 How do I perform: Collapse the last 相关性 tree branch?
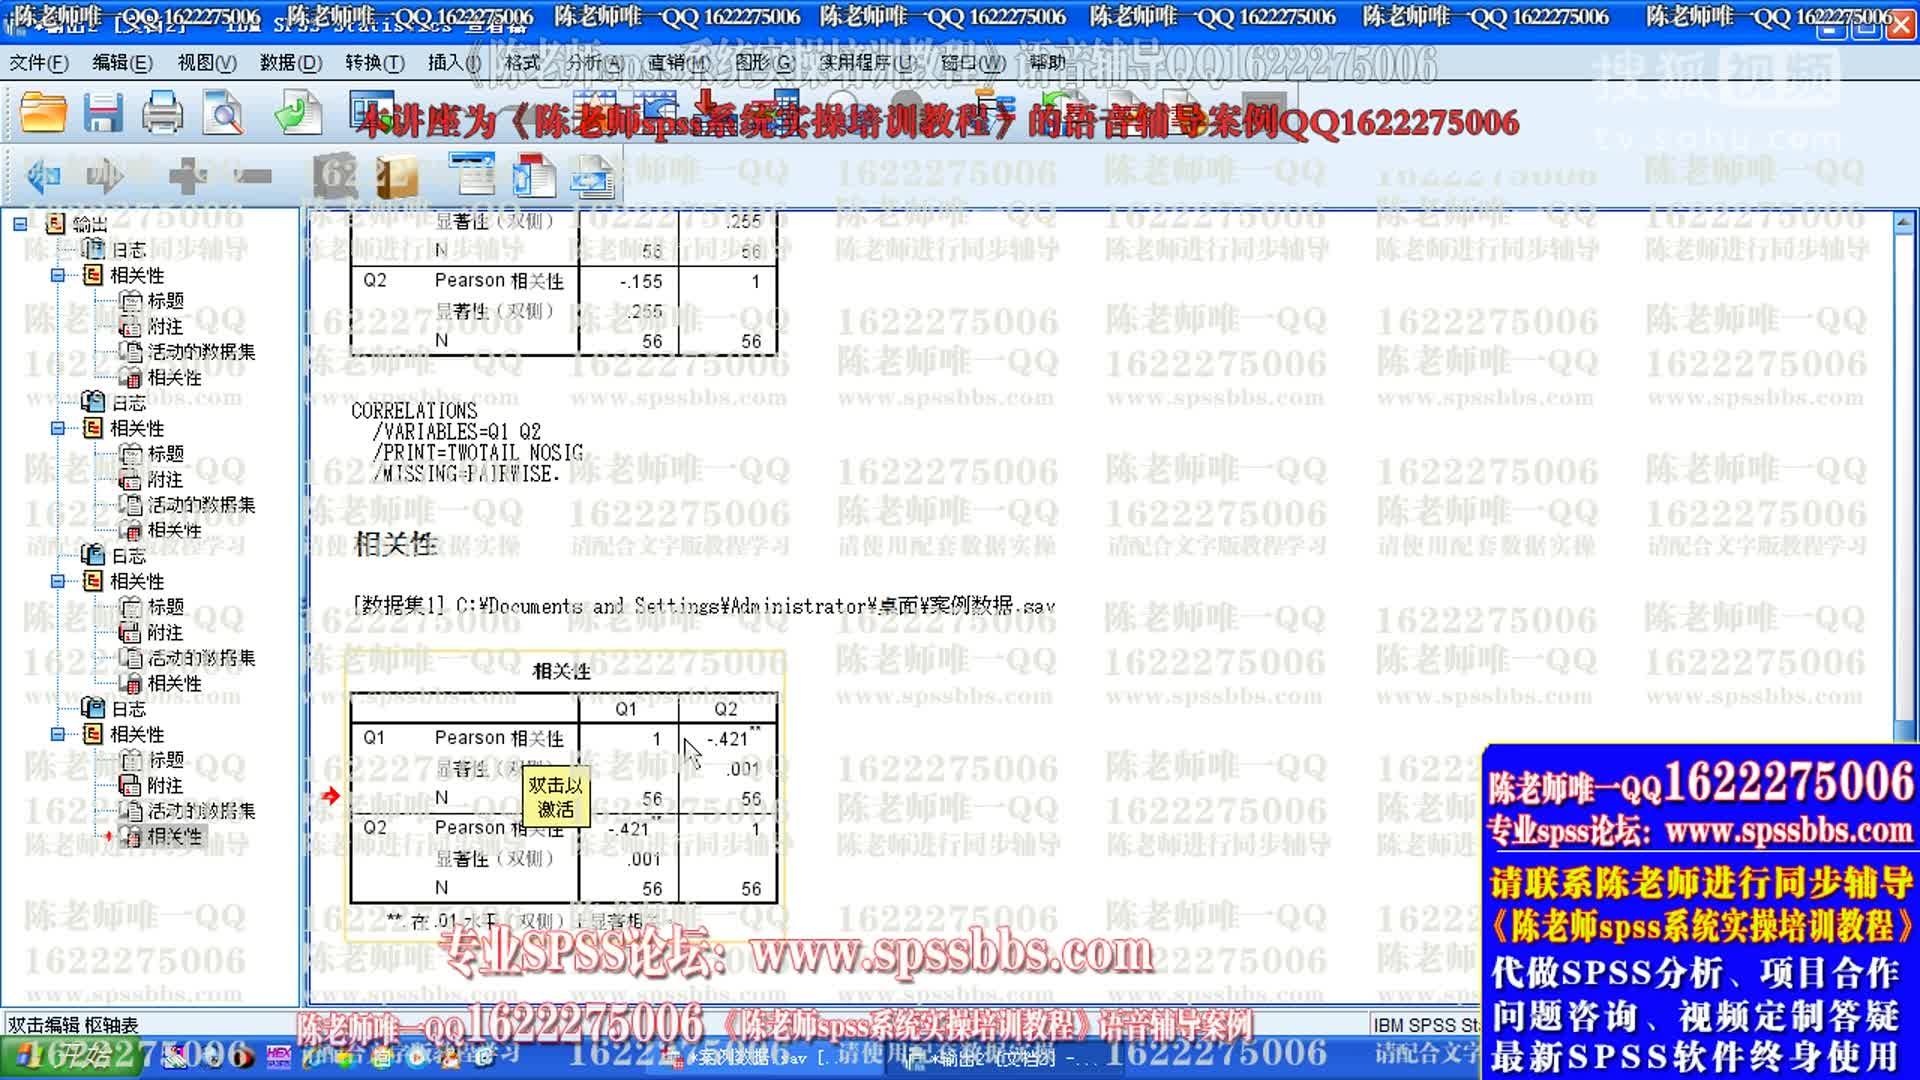[58, 734]
